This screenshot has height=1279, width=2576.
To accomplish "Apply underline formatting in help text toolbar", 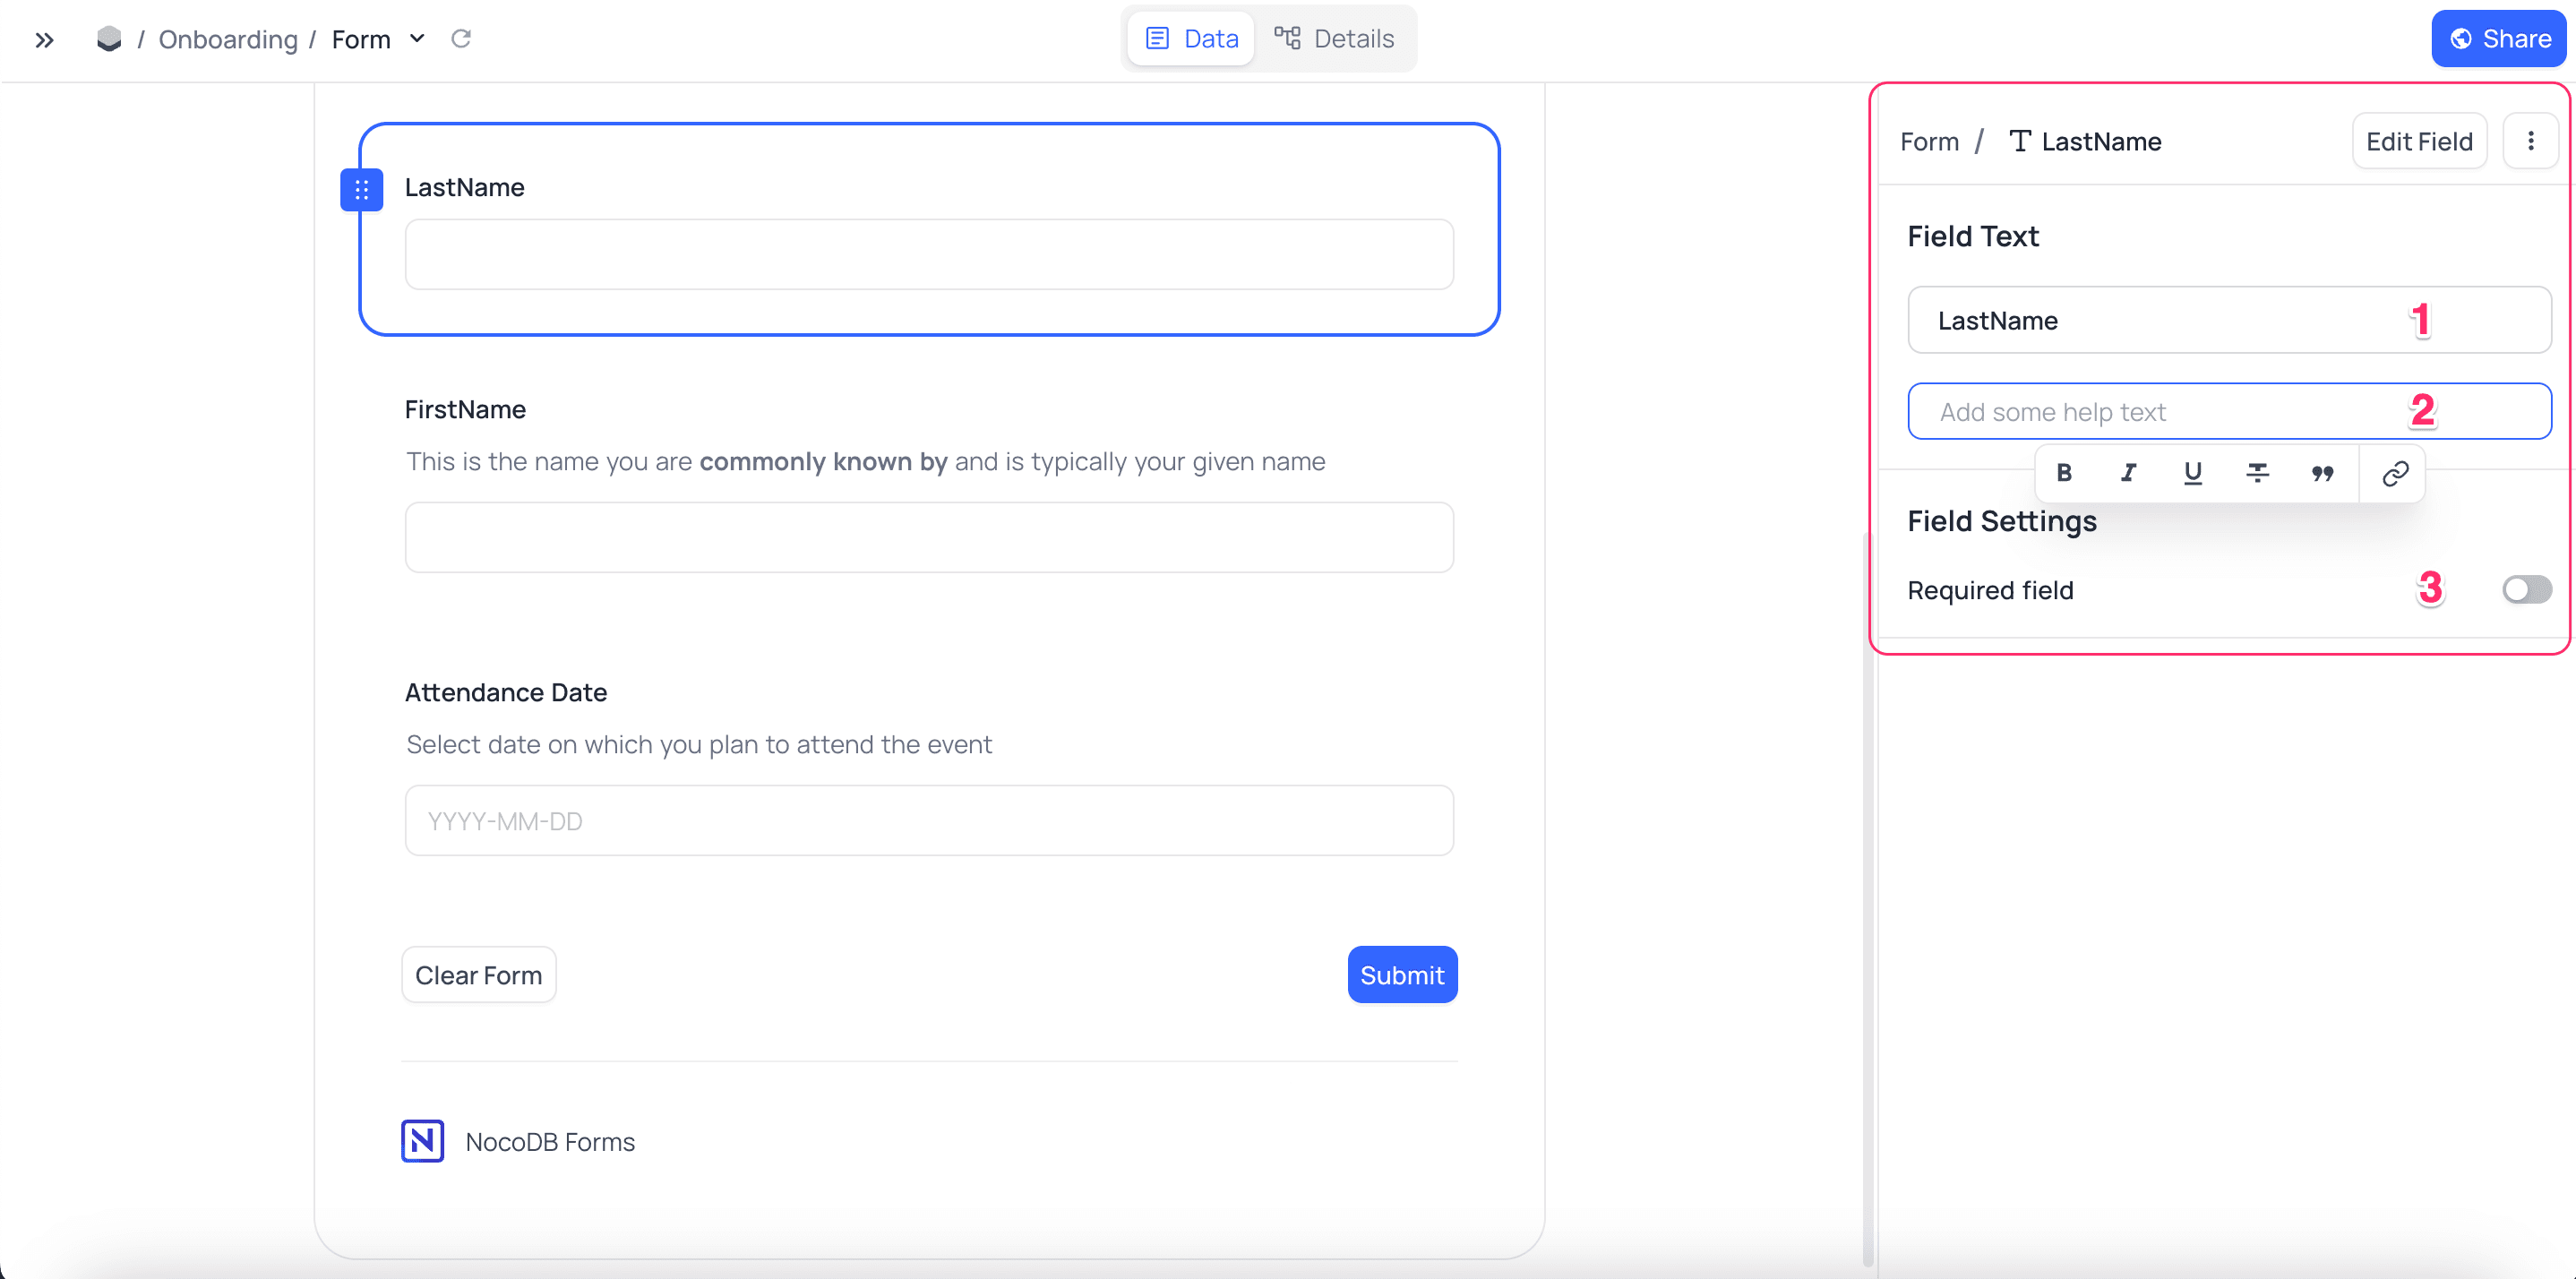I will [x=2193, y=472].
